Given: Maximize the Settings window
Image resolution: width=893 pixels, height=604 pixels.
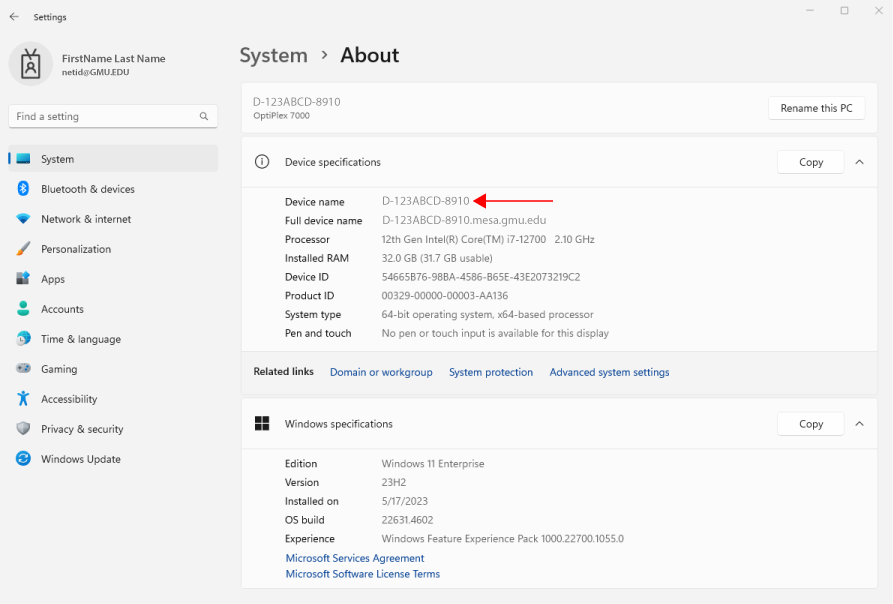Looking at the screenshot, I should (844, 11).
